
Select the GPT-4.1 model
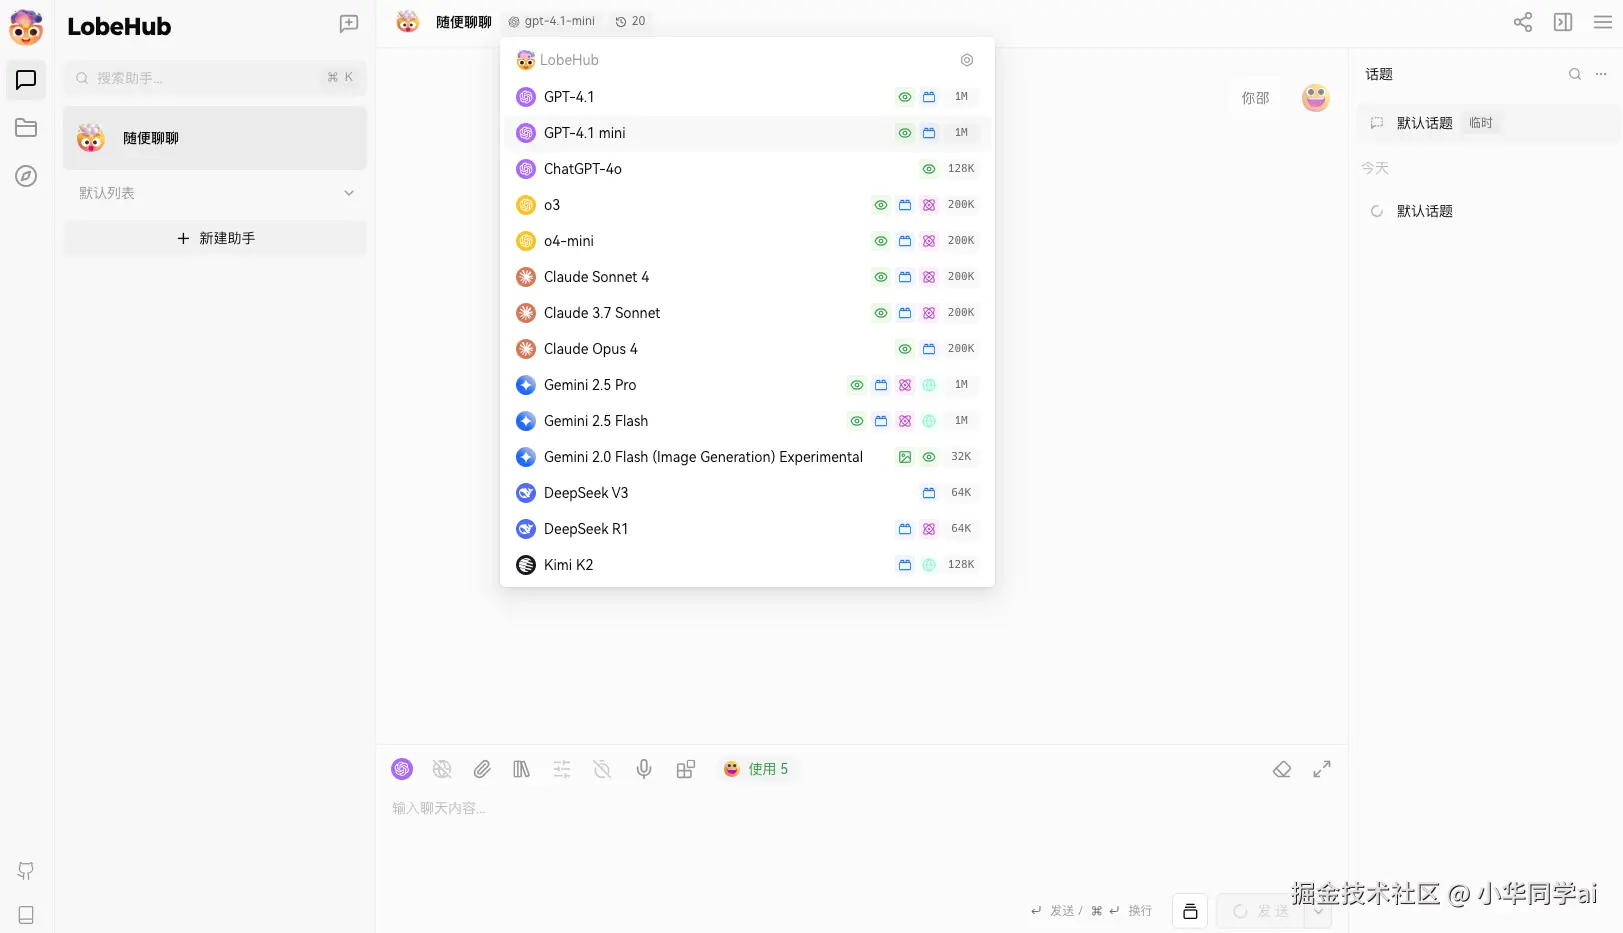pyautogui.click(x=747, y=97)
